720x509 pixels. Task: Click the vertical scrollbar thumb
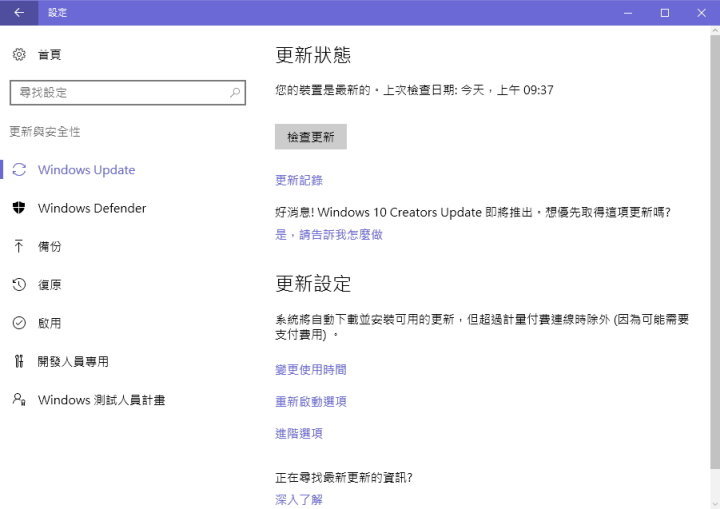tap(715, 253)
